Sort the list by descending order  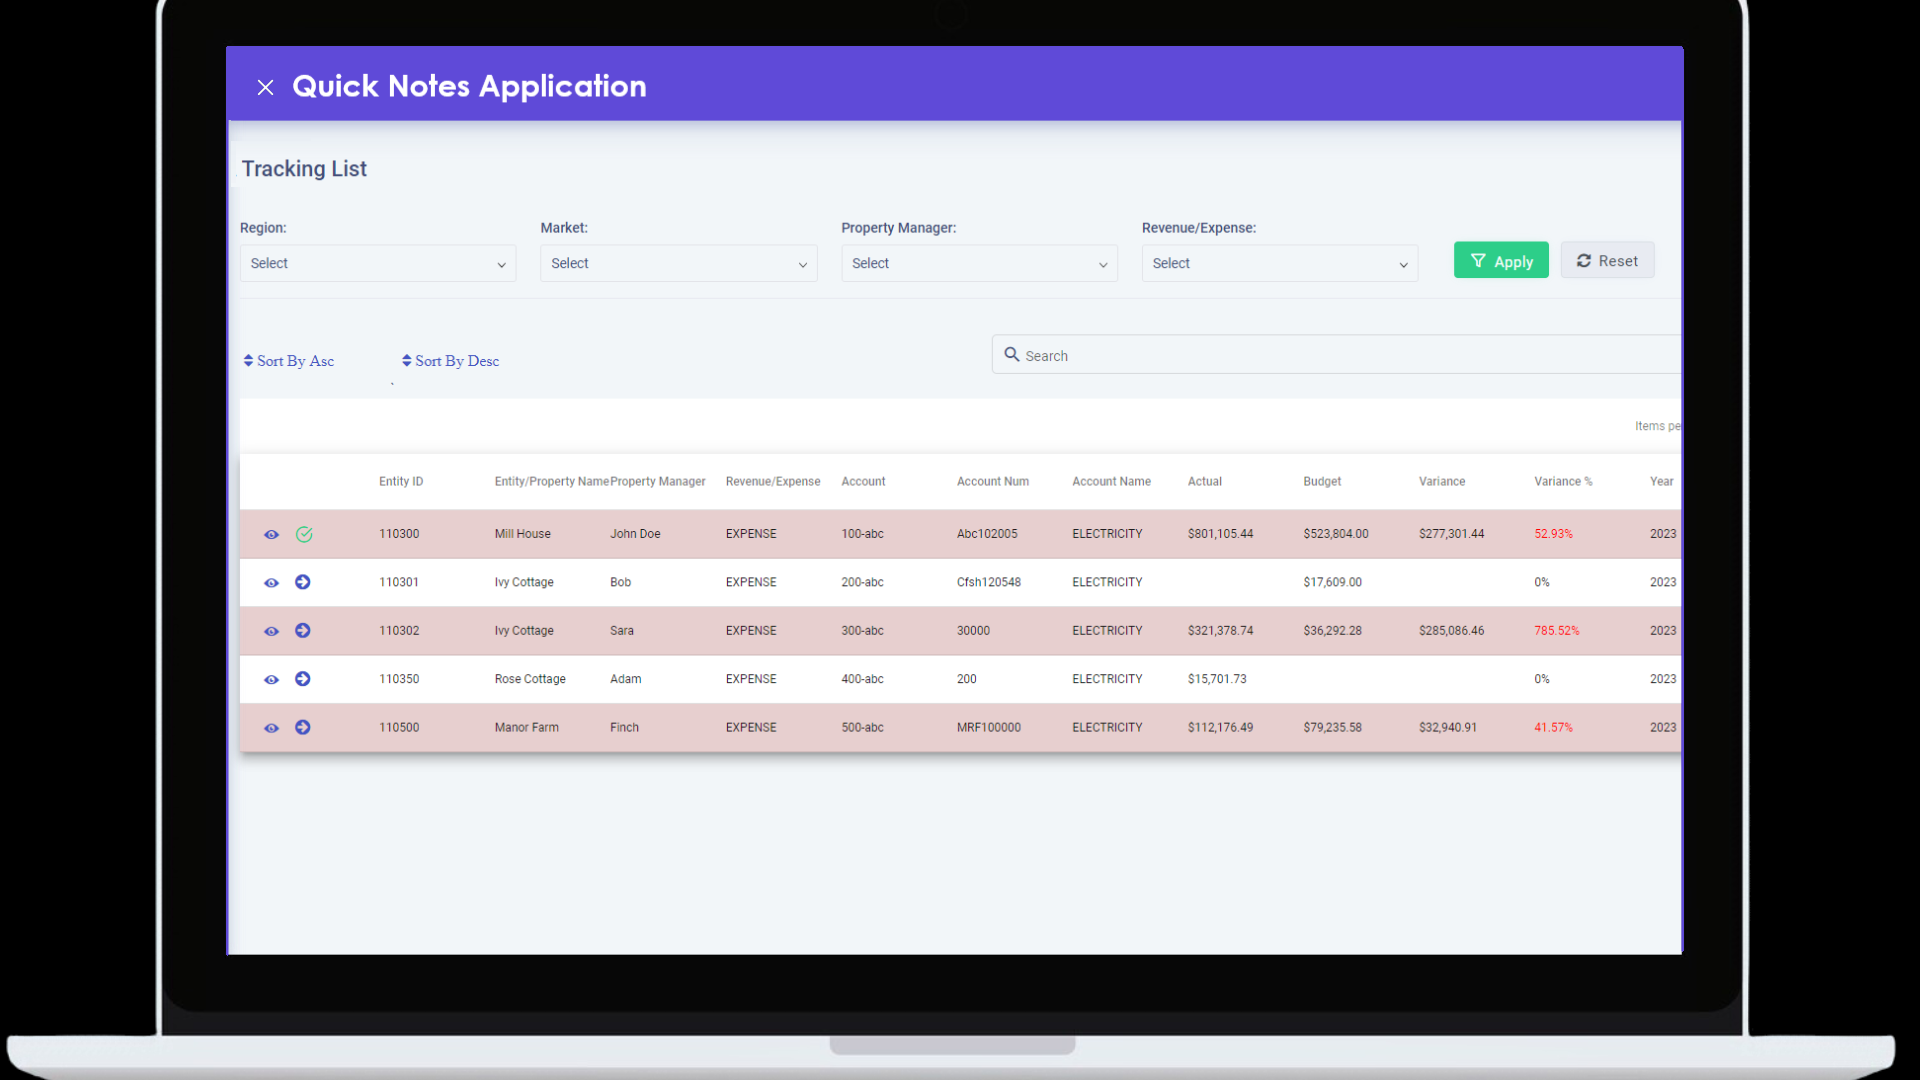click(x=450, y=361)
